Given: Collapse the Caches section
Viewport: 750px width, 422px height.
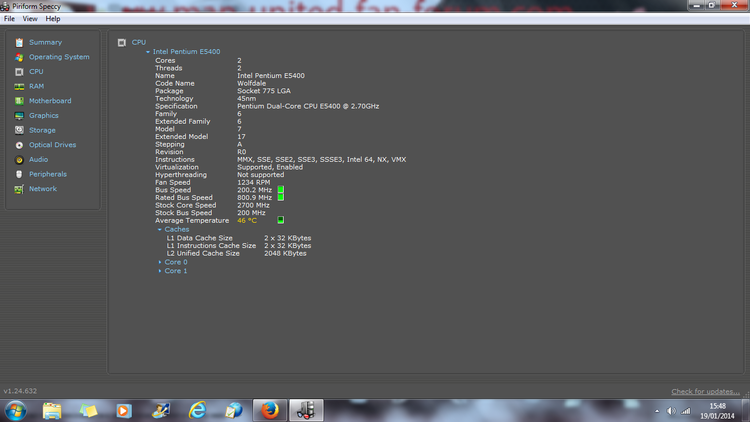Looking at the screenshot, I should [159, 230].
